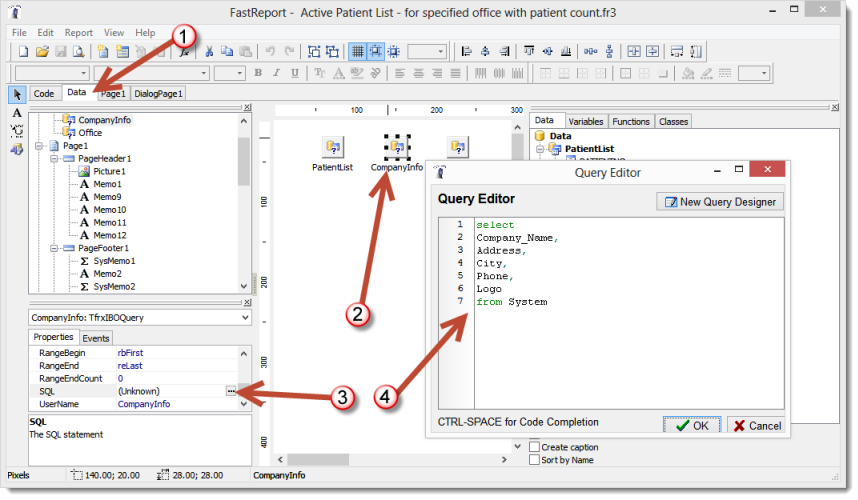Open the style dropdown in the format toolbar

[x=84, y=73]
